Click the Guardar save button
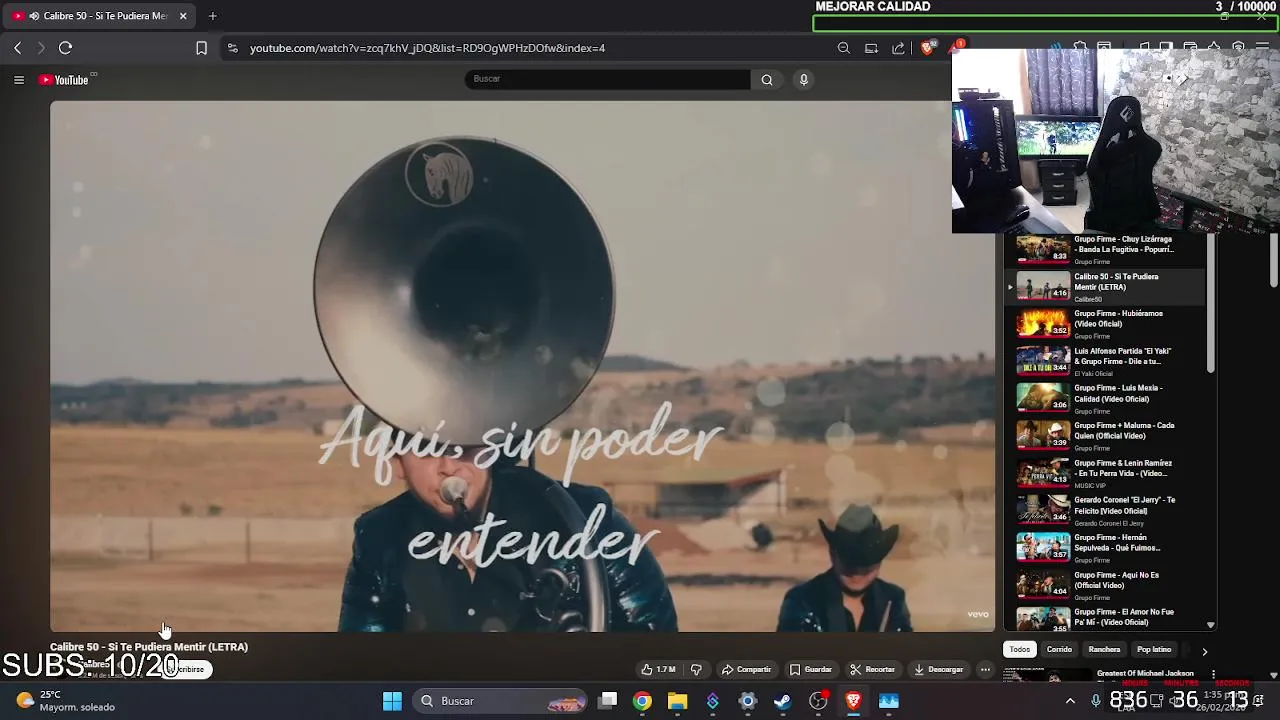The height and width of the screenshot is (720, 1280). click(x=810, y=669)
